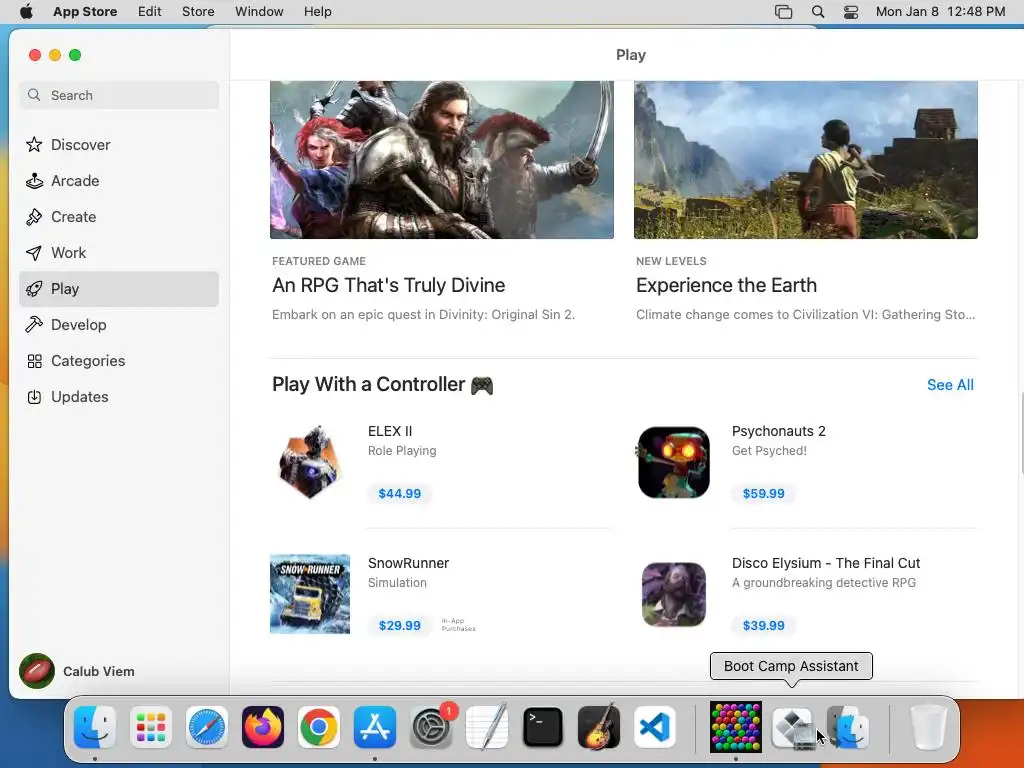Image resolution: width=1024 pixels, height=768 pixels.
Task: Click the date and time in menu bar
Action: click(940, 12)
